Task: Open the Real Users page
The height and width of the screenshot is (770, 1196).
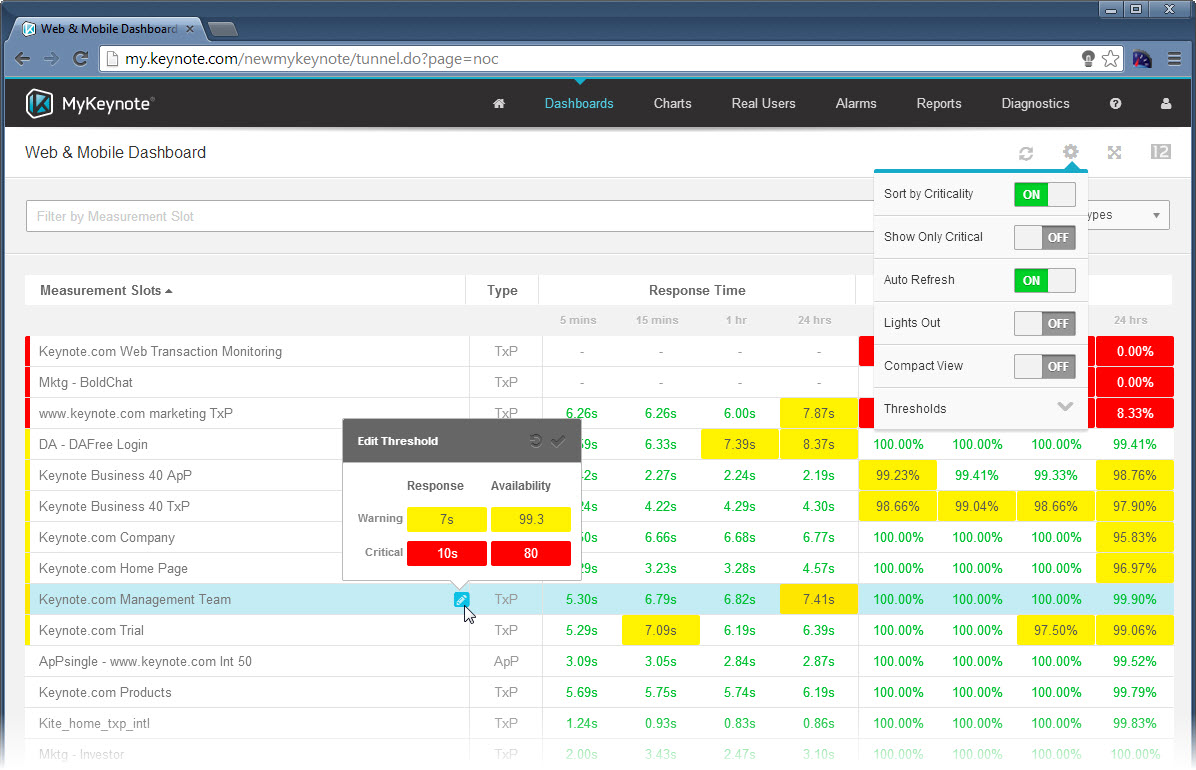Action: click(x=763, y=103)
